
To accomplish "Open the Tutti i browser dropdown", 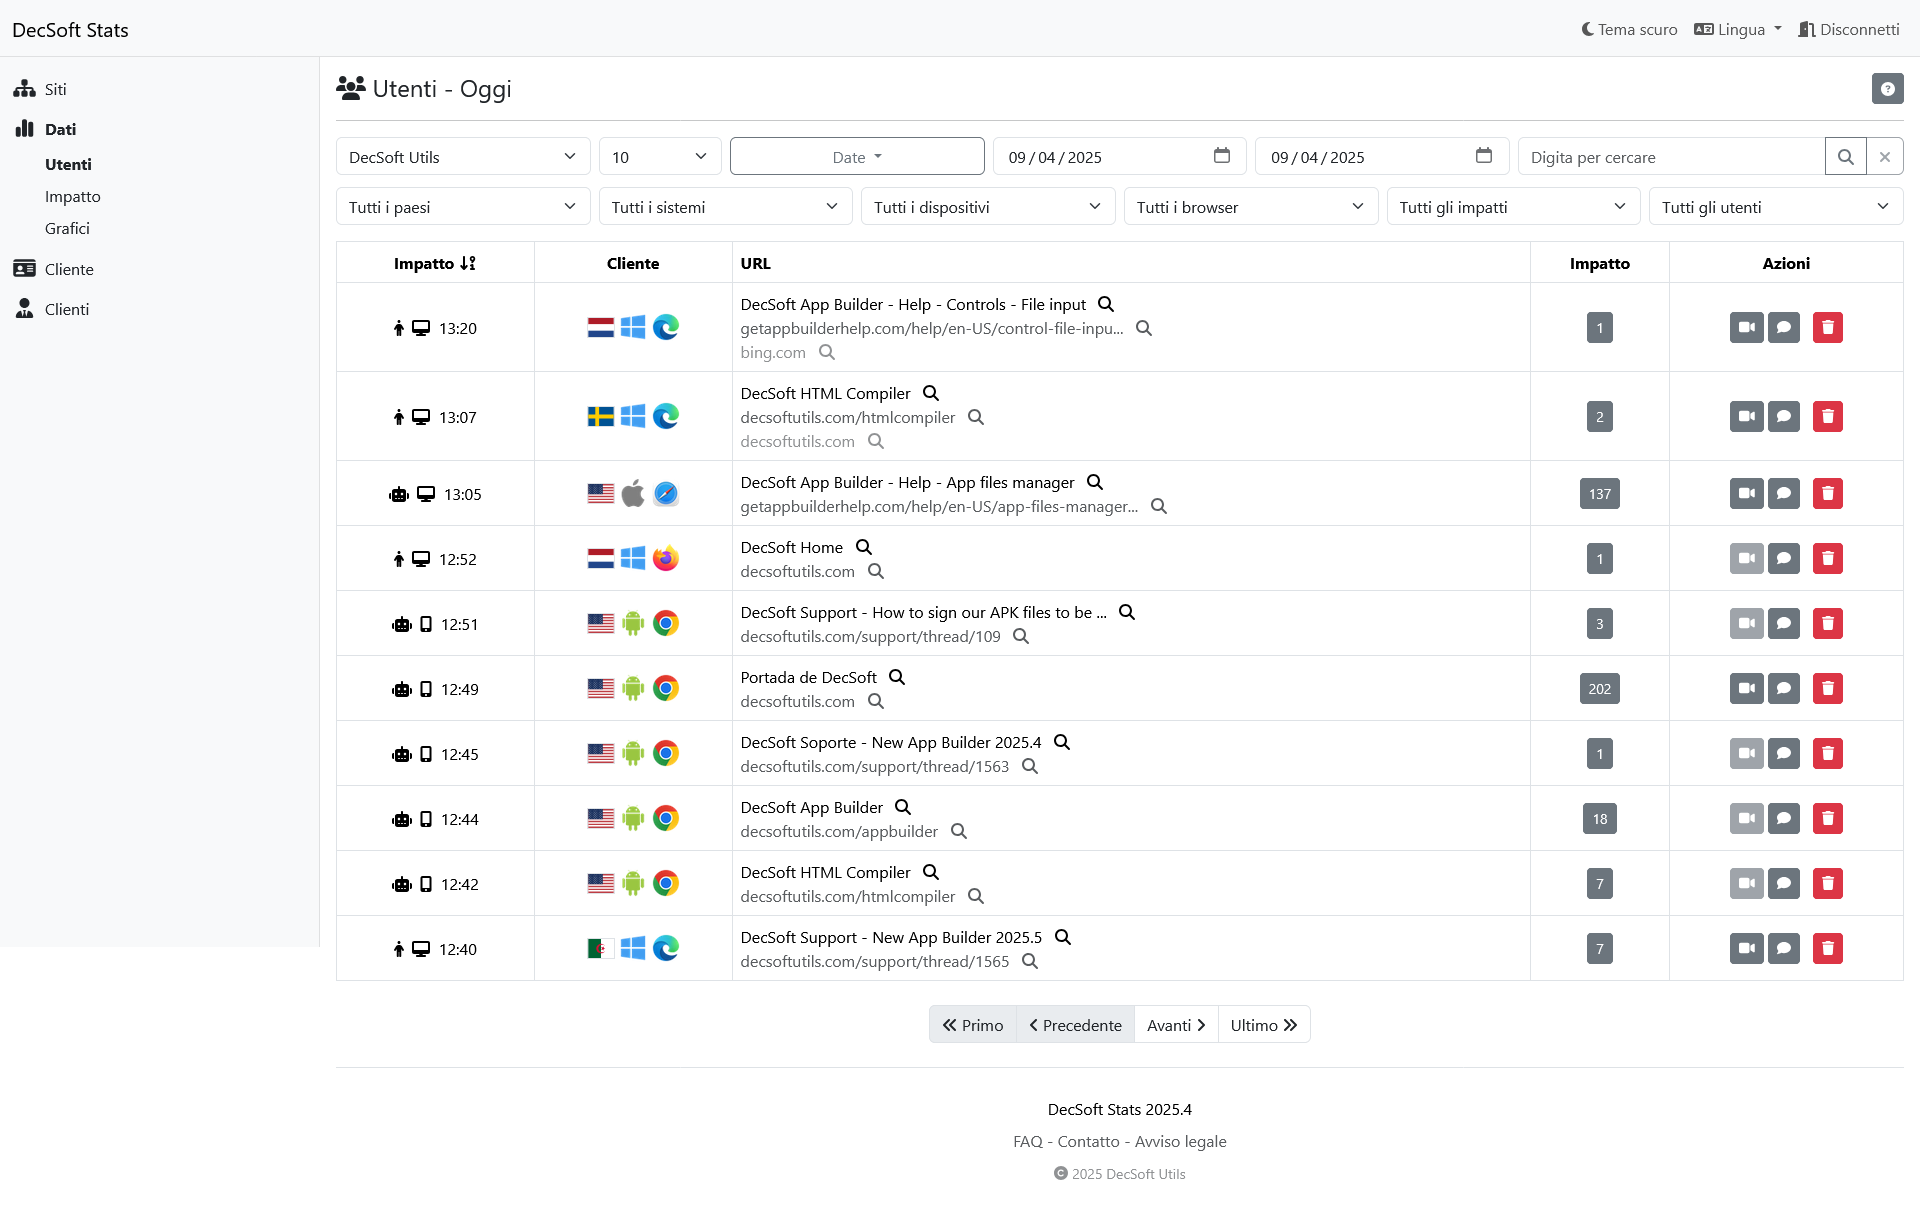I will [1250, 207].
